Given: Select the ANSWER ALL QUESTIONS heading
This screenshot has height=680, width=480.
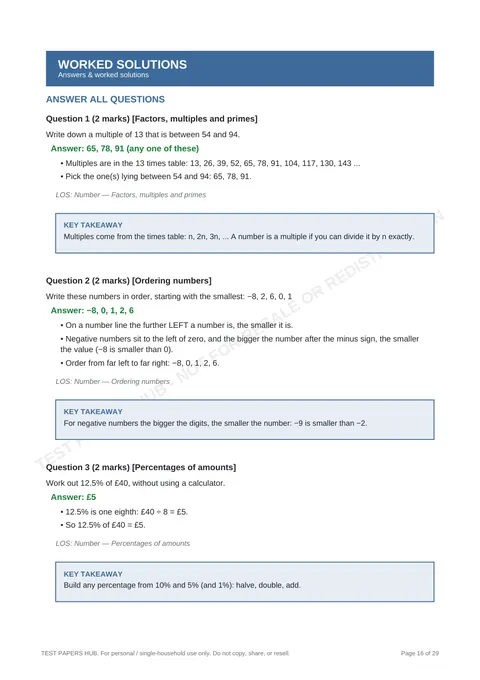Looking at the screenshot, I should pos(105,99).
